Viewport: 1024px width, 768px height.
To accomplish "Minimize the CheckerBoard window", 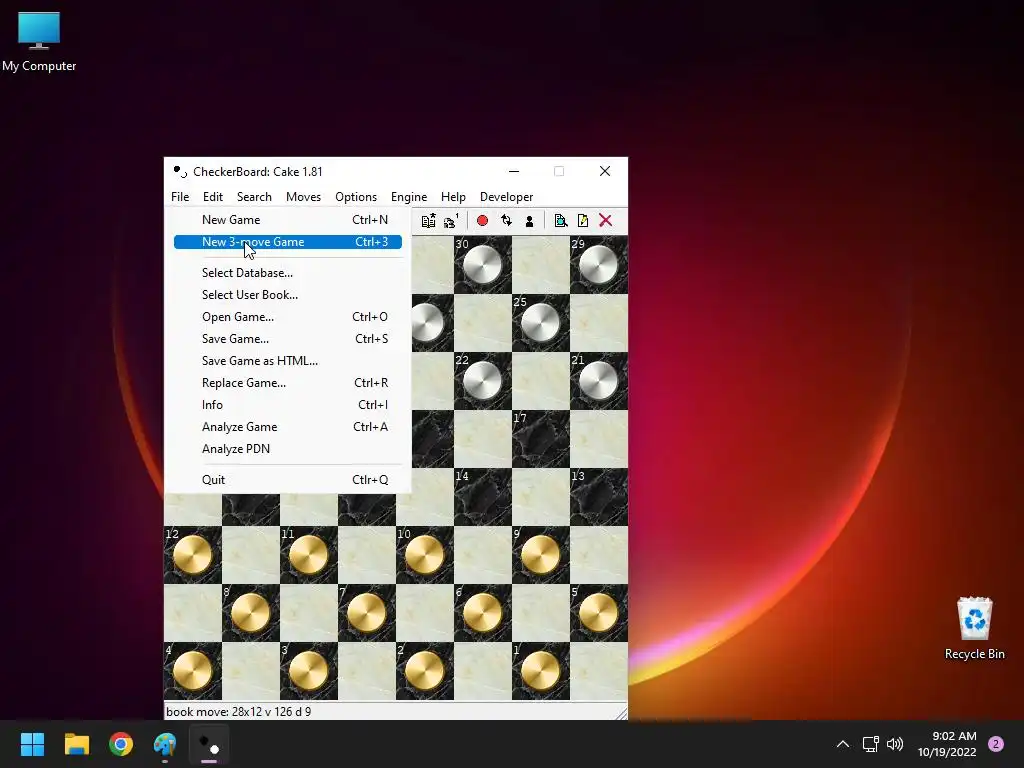I will coord(514,171).
